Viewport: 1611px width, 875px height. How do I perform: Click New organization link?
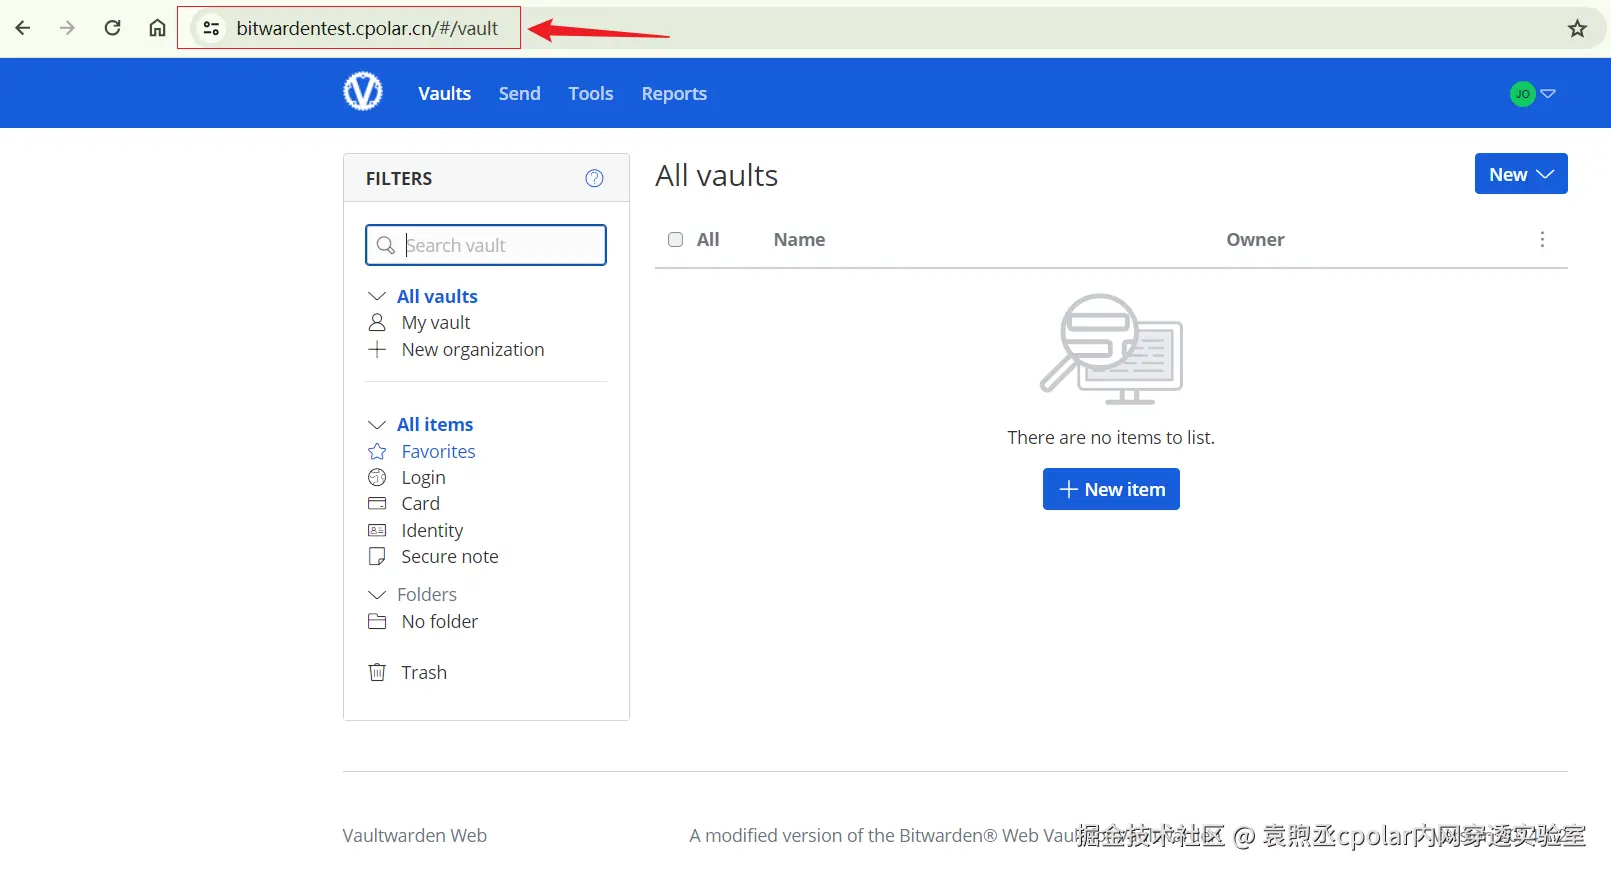coord(473,349)
